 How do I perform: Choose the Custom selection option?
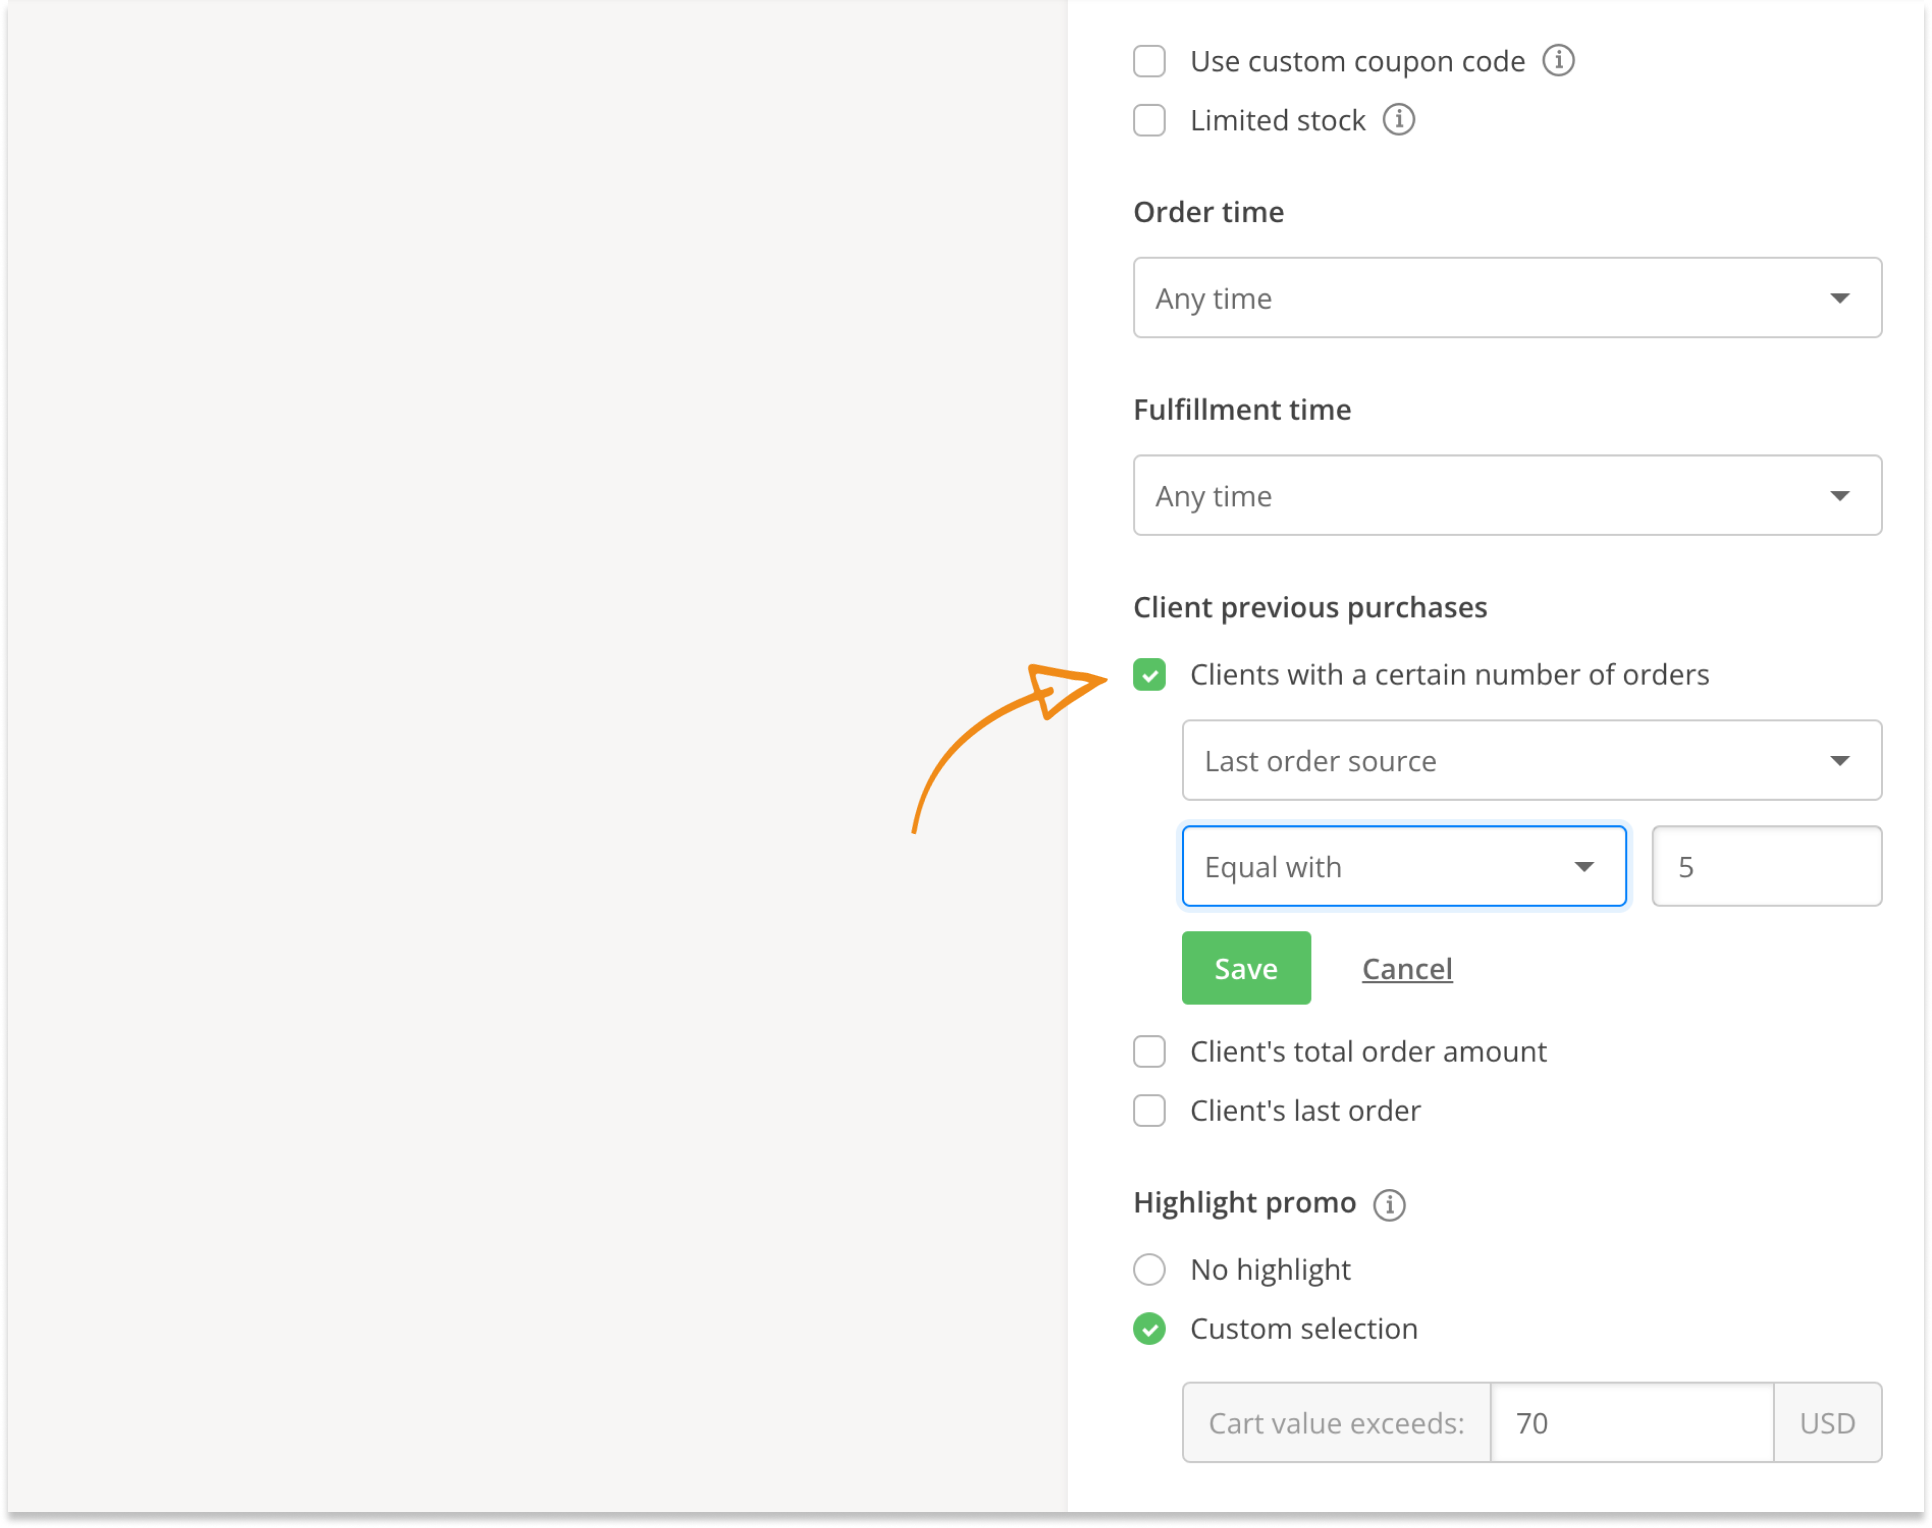tap(1149, 1329)
